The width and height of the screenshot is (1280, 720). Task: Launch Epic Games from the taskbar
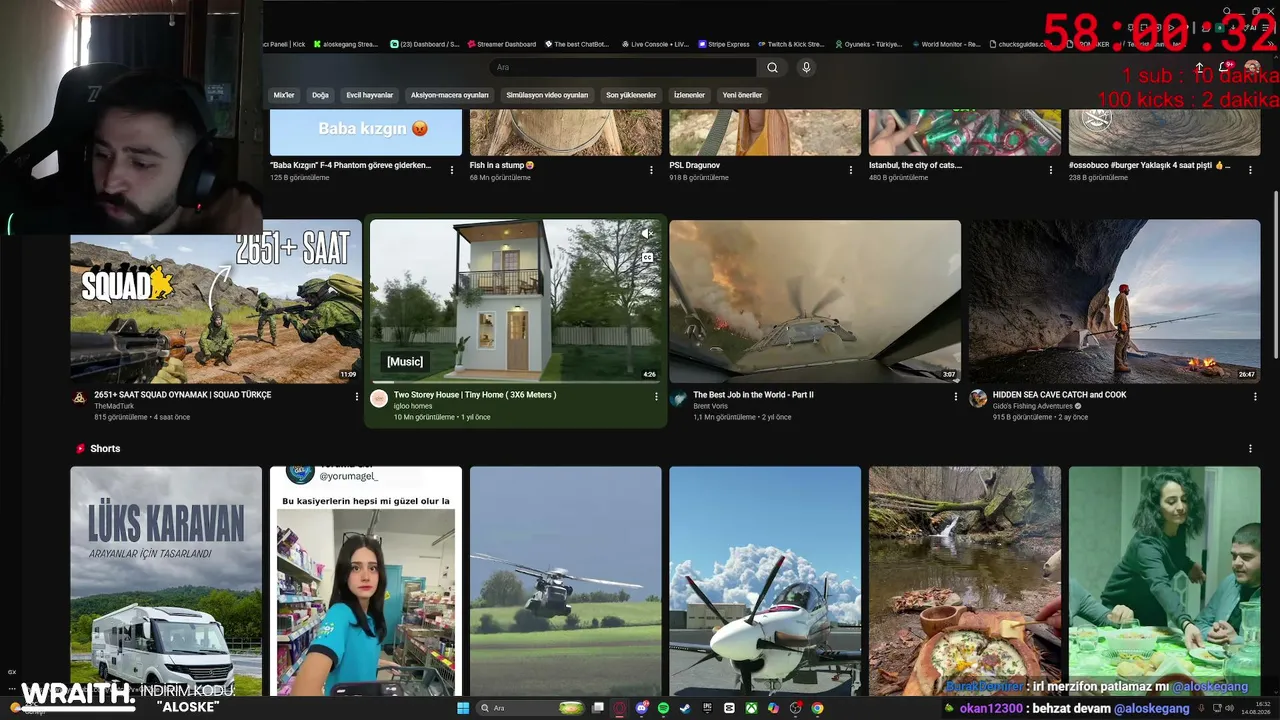point(707,708)
